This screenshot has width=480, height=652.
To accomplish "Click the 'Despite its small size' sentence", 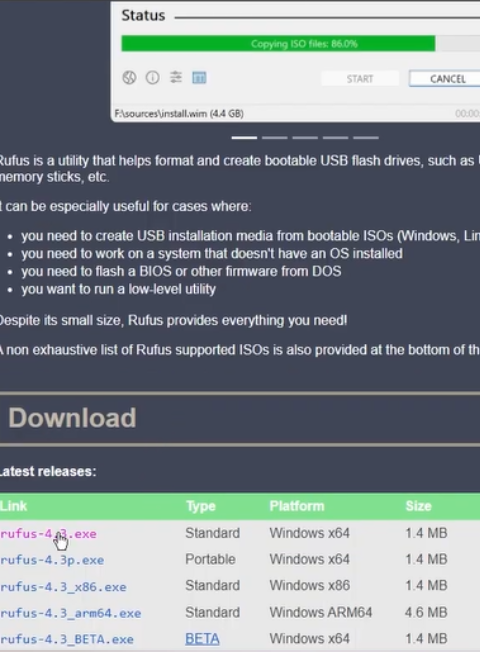I will [173, 321].
